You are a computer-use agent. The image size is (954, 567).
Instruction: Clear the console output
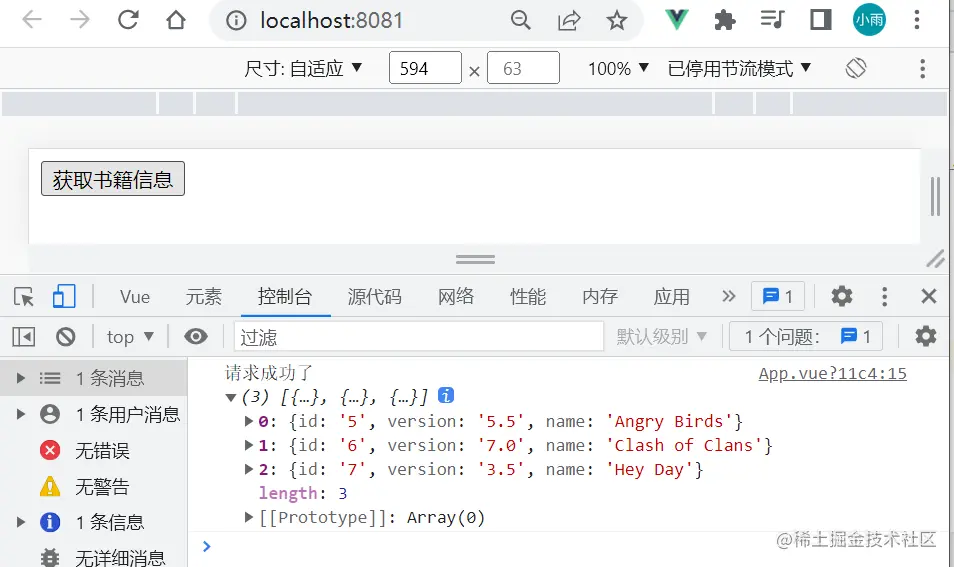[66, 336]
